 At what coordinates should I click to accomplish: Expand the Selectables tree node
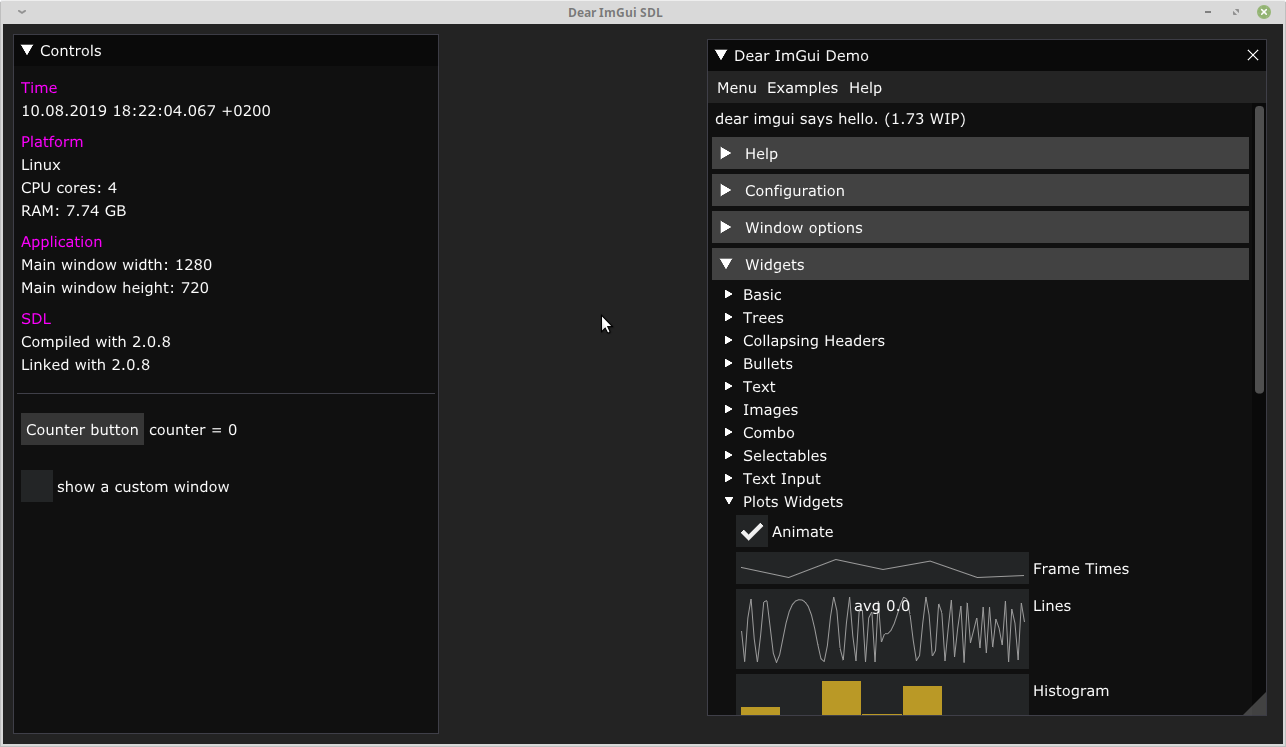point(729,455)
